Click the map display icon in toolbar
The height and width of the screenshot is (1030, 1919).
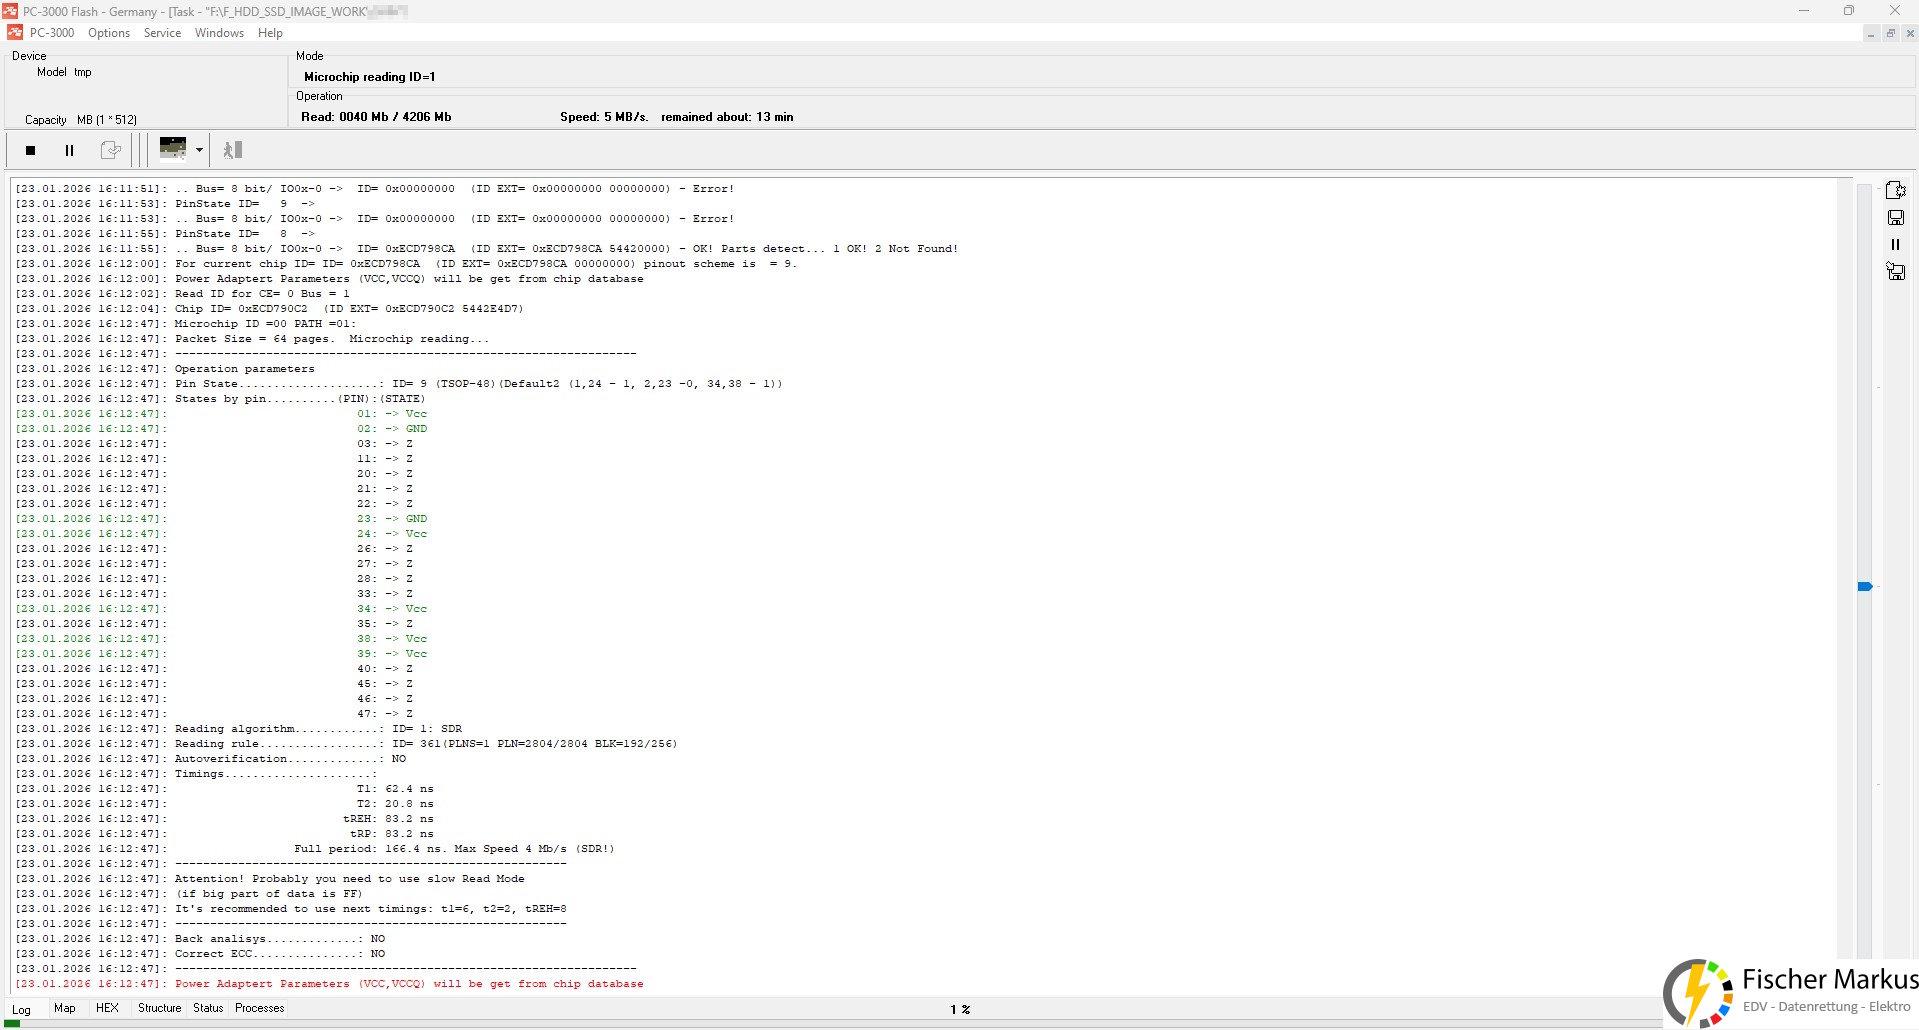(x=173, y=149)
